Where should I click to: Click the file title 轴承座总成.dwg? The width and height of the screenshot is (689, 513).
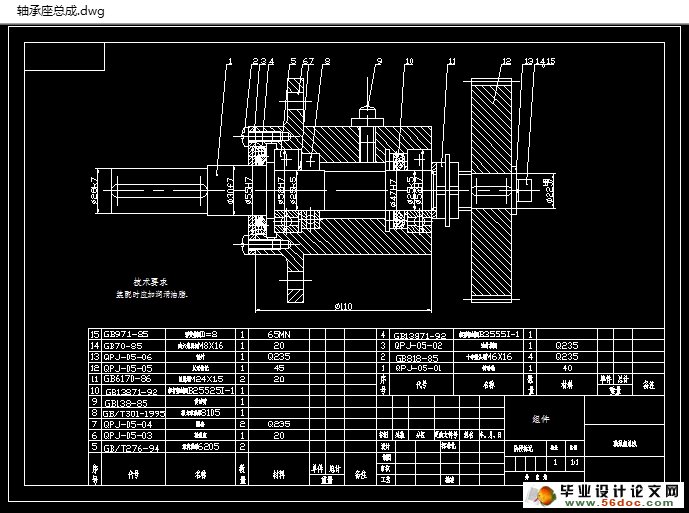coord(61,11)
